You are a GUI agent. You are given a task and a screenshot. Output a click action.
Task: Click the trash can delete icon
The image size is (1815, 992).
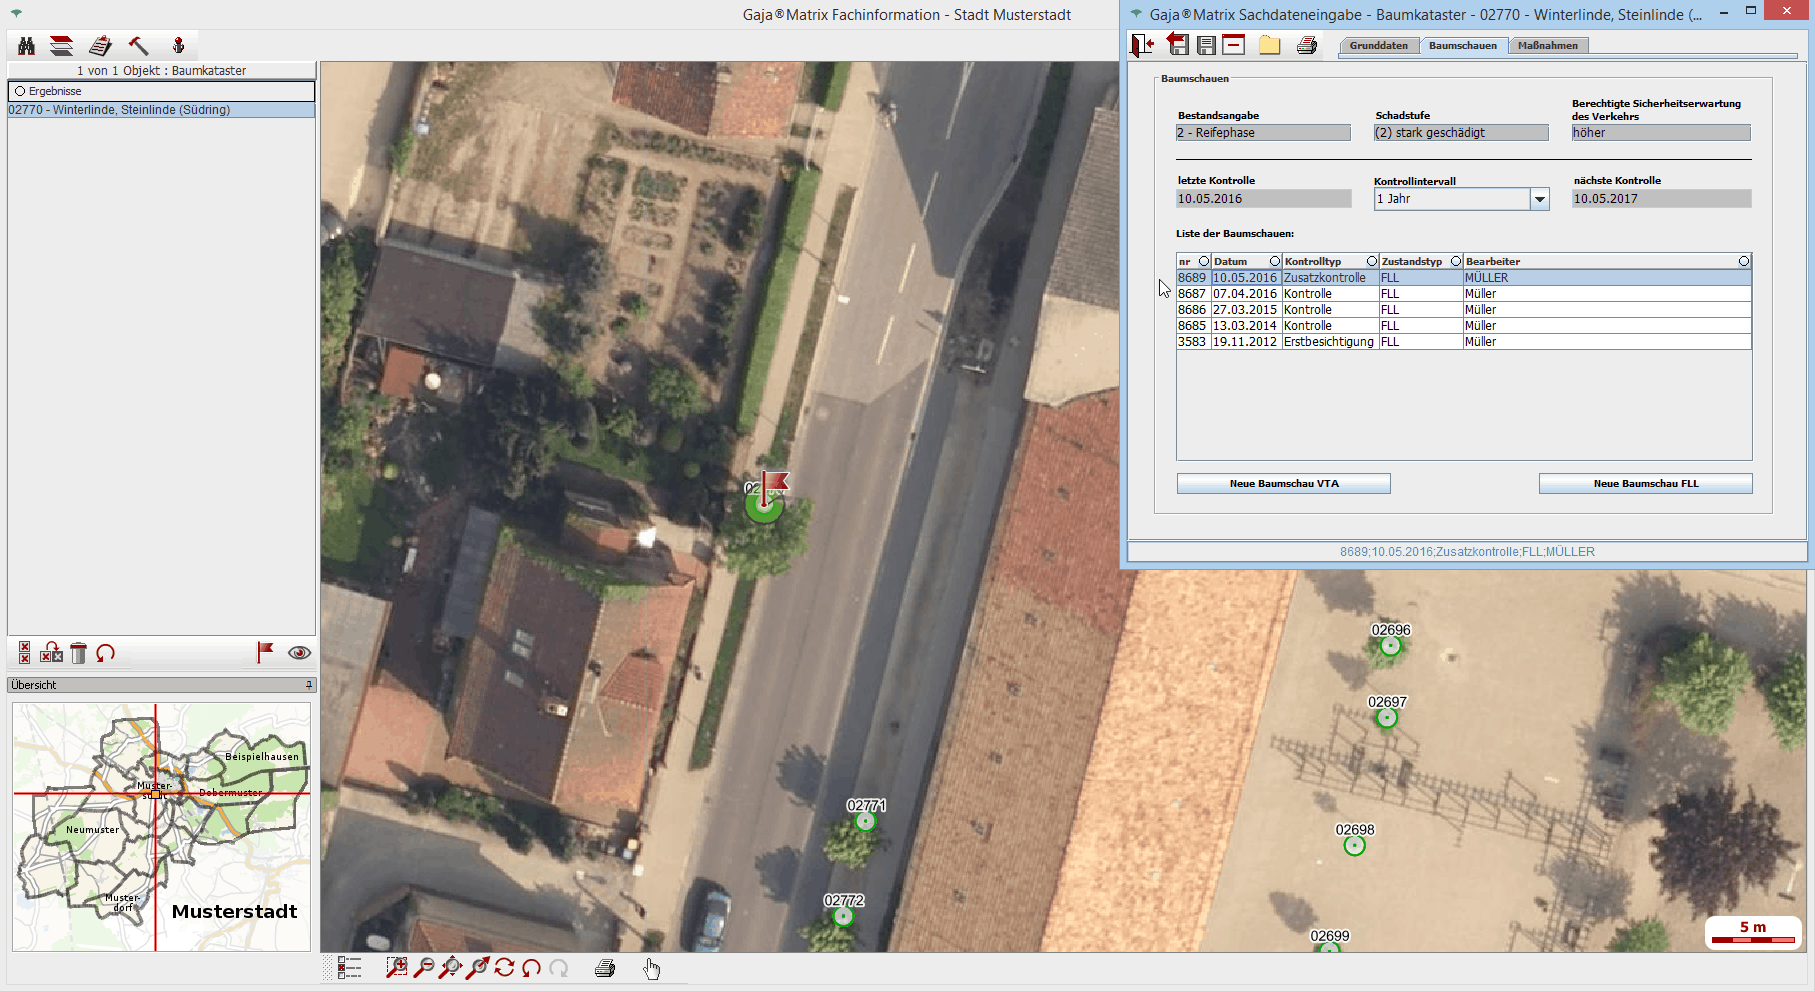tap(79, 653)
